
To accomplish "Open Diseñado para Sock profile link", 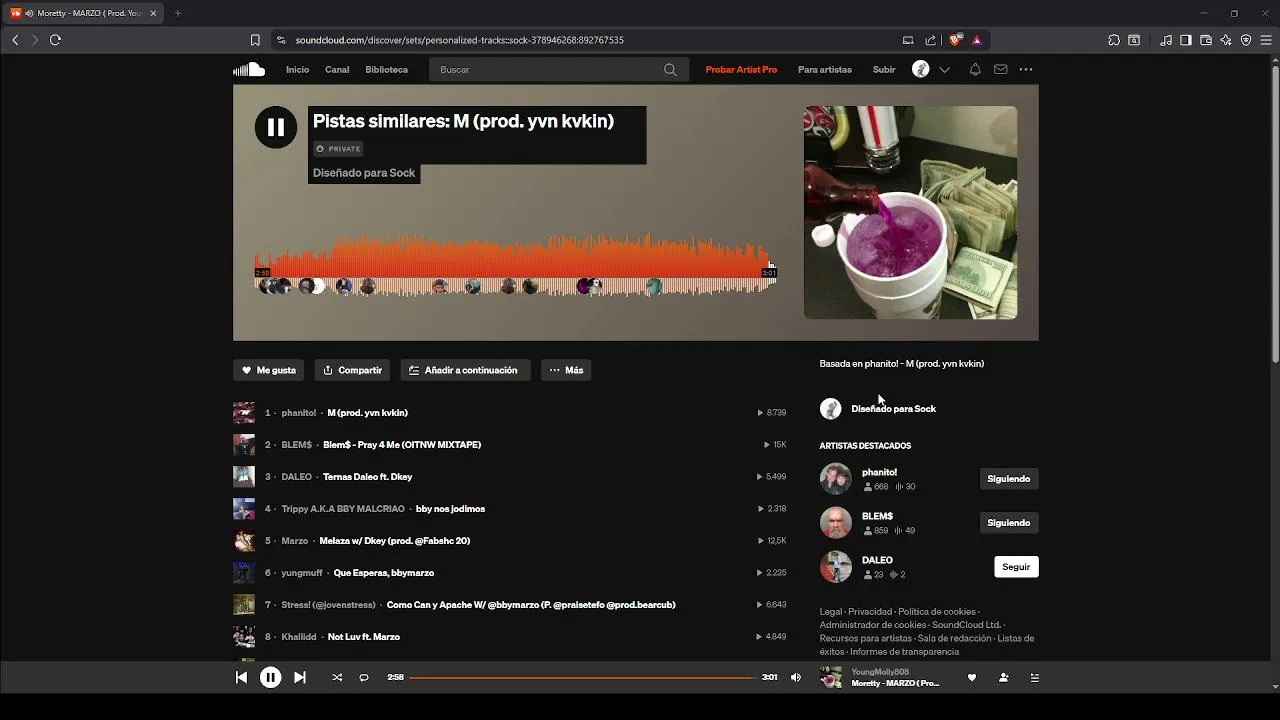I will point(893,409).
